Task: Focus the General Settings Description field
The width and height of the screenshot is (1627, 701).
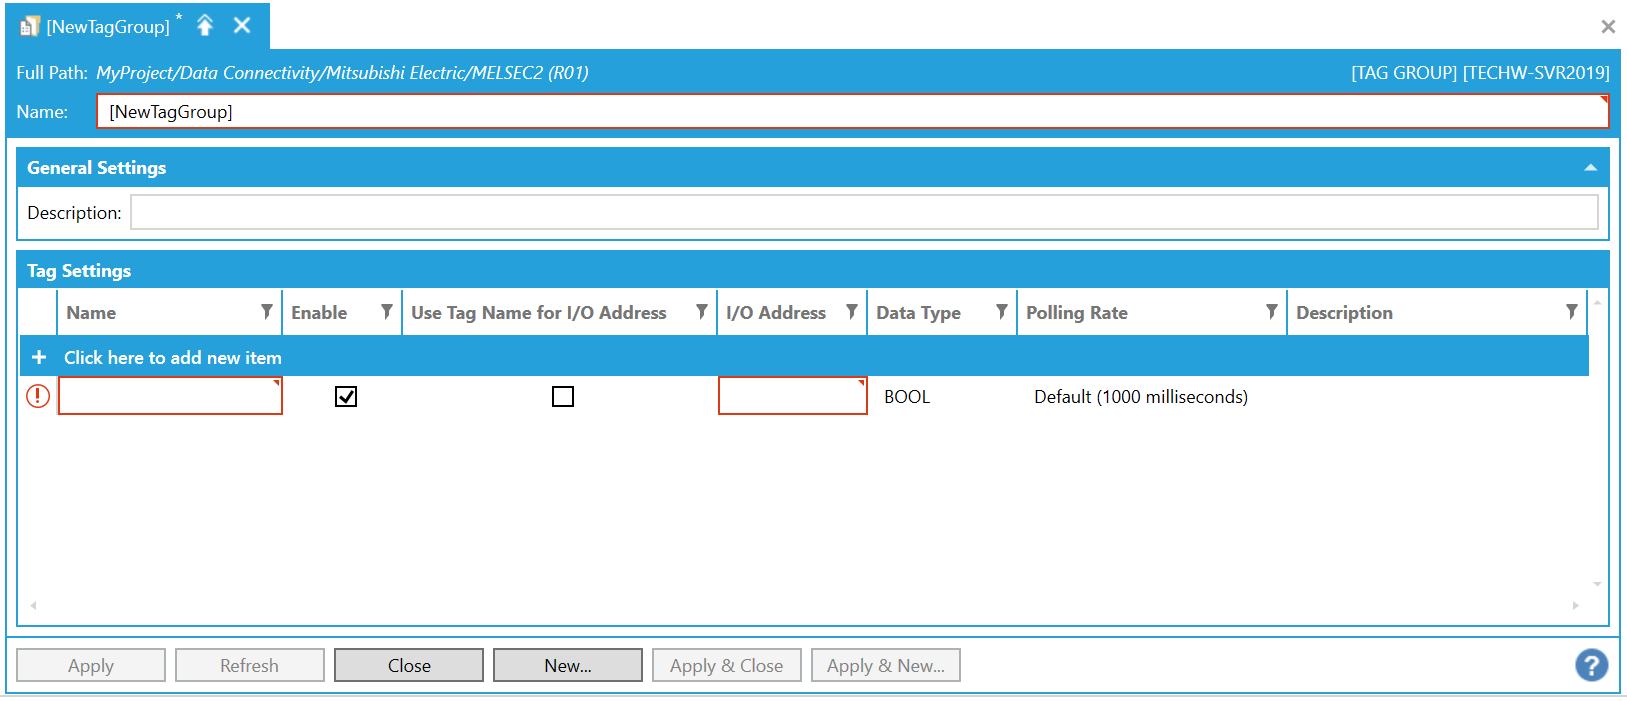Action: tap(864, 212)
